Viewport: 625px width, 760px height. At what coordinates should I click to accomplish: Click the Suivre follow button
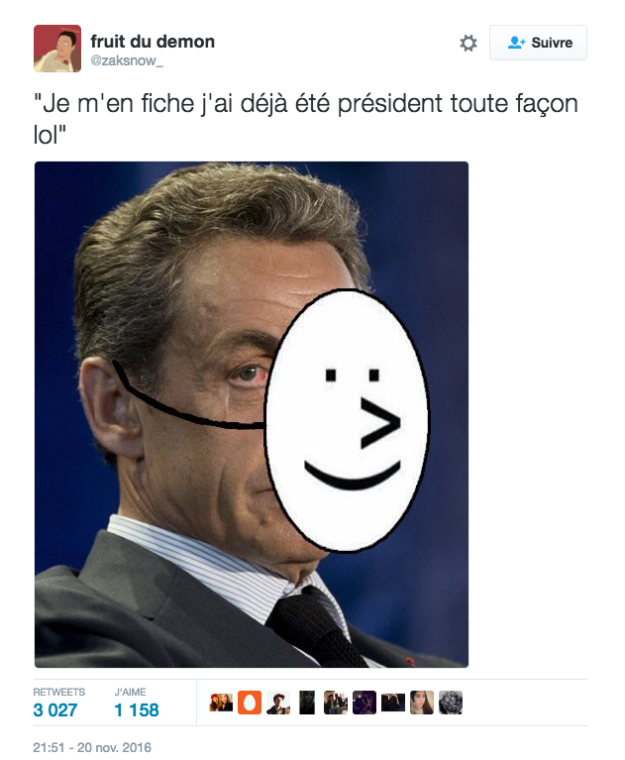coord(538,43)
